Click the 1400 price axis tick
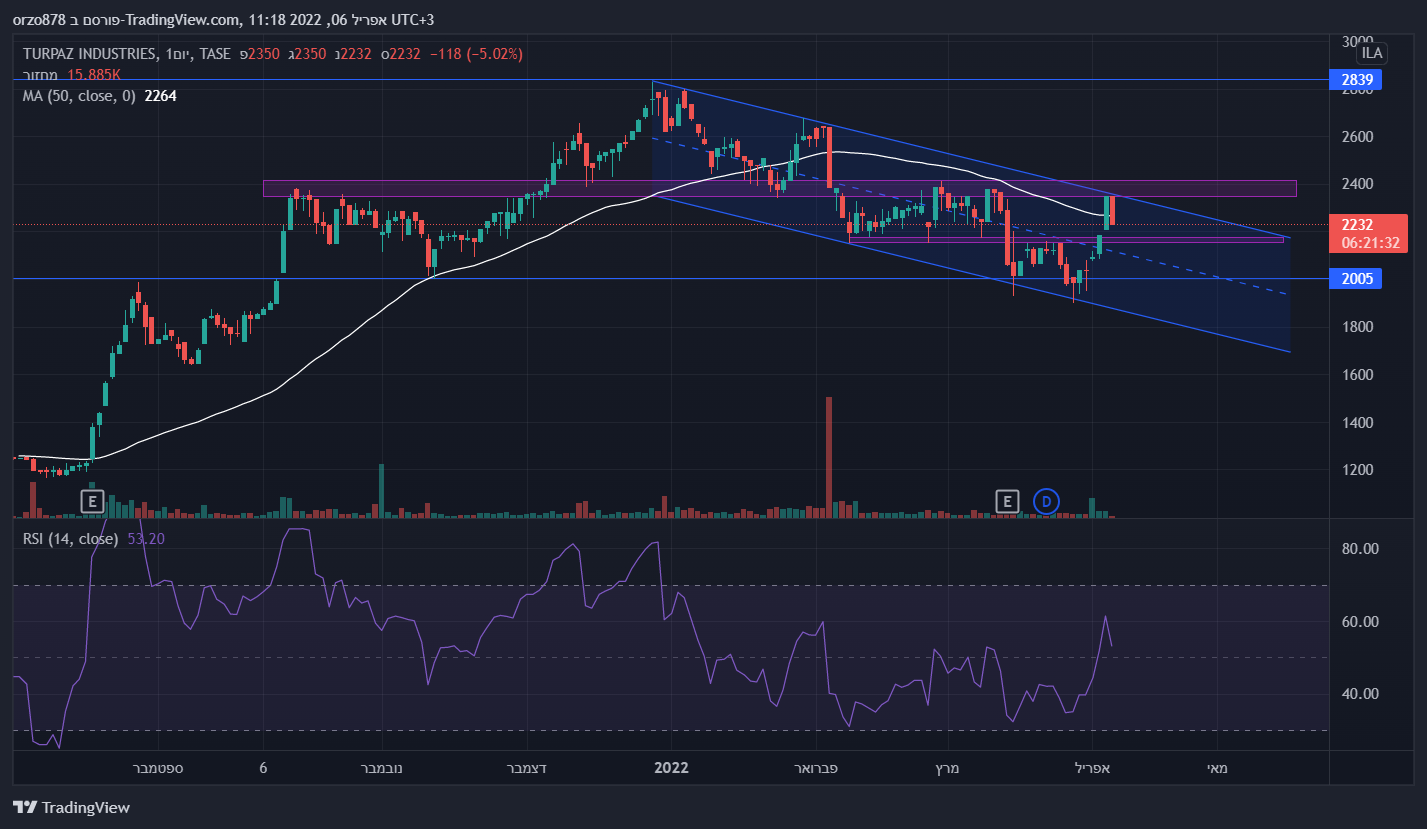 (1357, 423)
